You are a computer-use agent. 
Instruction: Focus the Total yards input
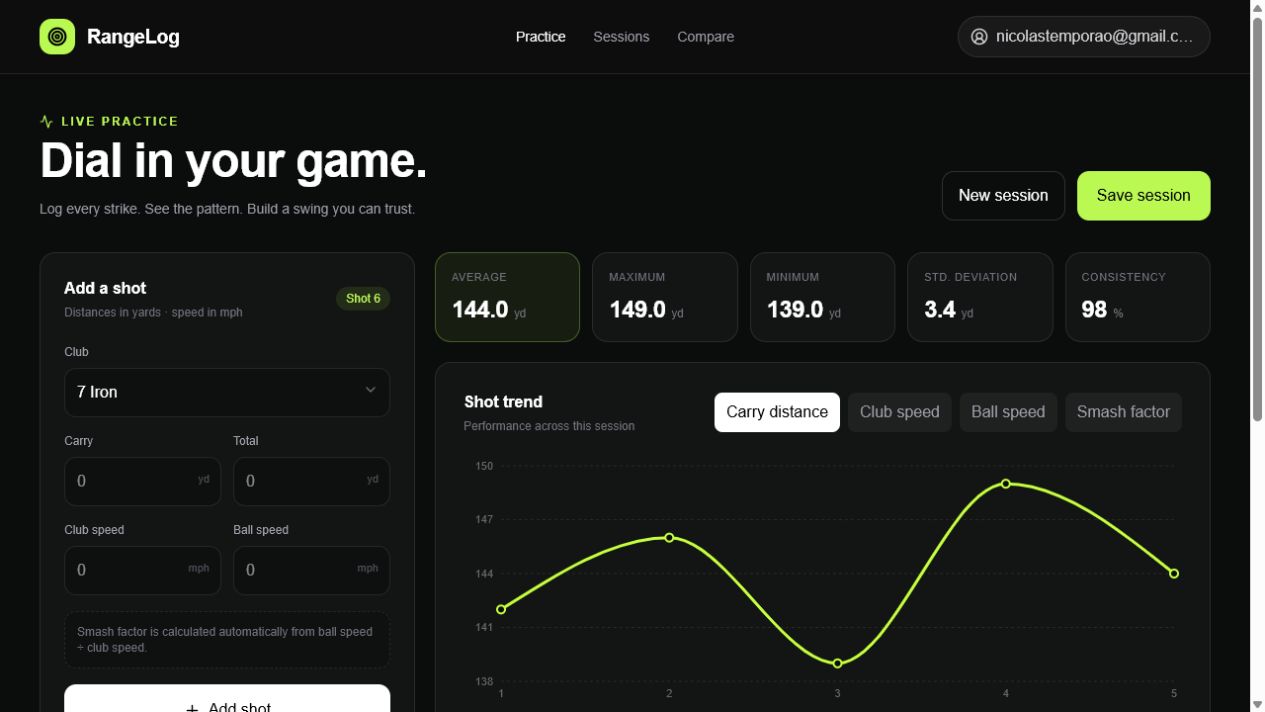[x=311, y=481]
